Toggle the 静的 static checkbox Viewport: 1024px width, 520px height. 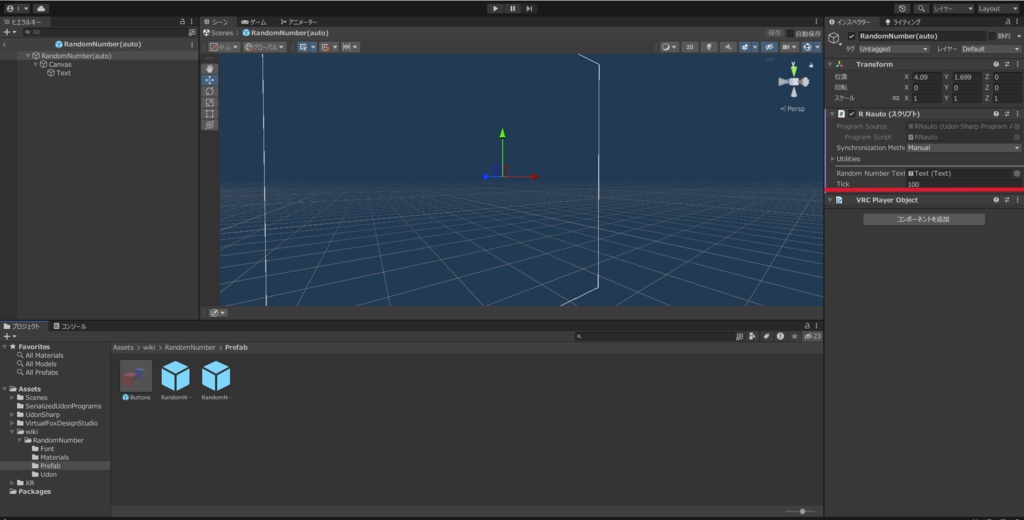[x=992, y=37]
